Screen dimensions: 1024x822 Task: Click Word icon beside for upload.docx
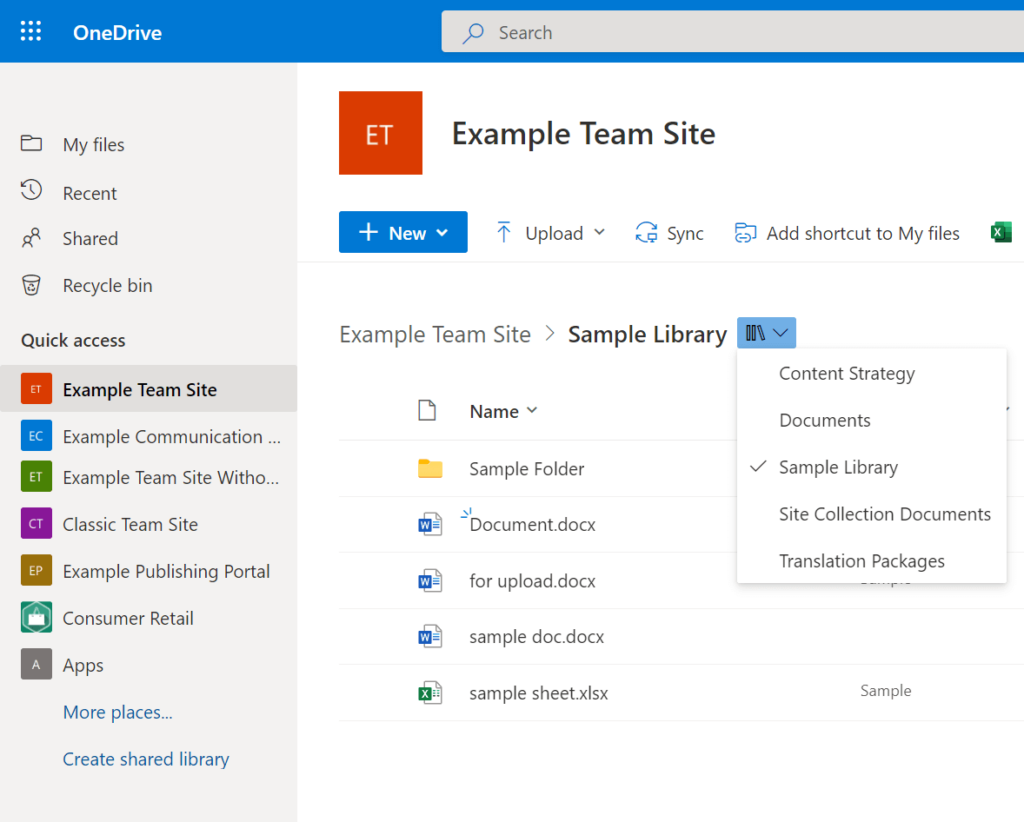[430, 580]
